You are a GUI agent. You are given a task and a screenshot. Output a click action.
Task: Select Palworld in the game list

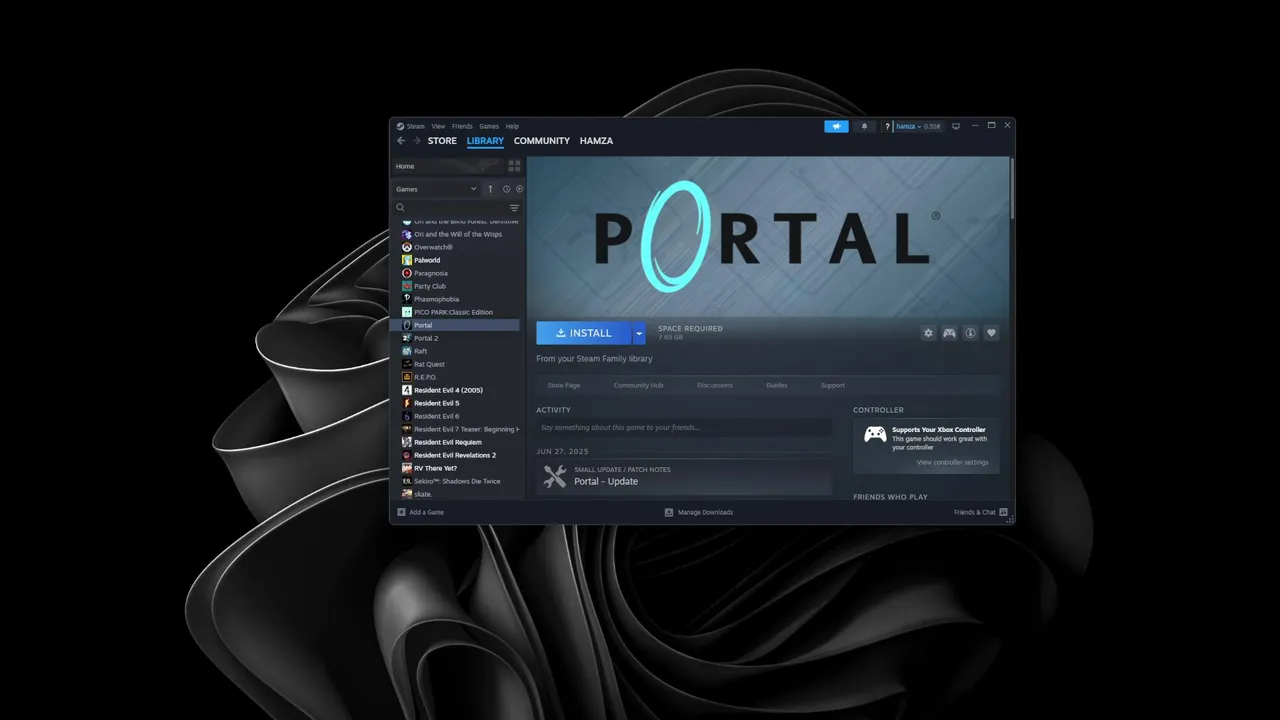tap(427, 260)
